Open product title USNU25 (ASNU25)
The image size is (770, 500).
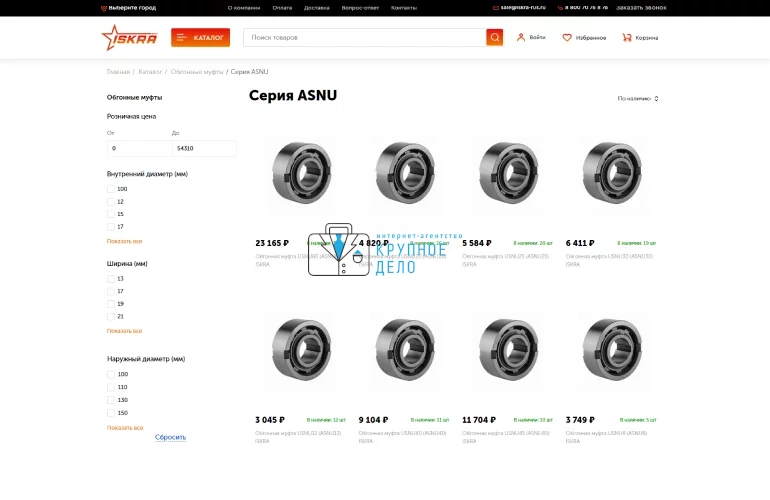505,260
